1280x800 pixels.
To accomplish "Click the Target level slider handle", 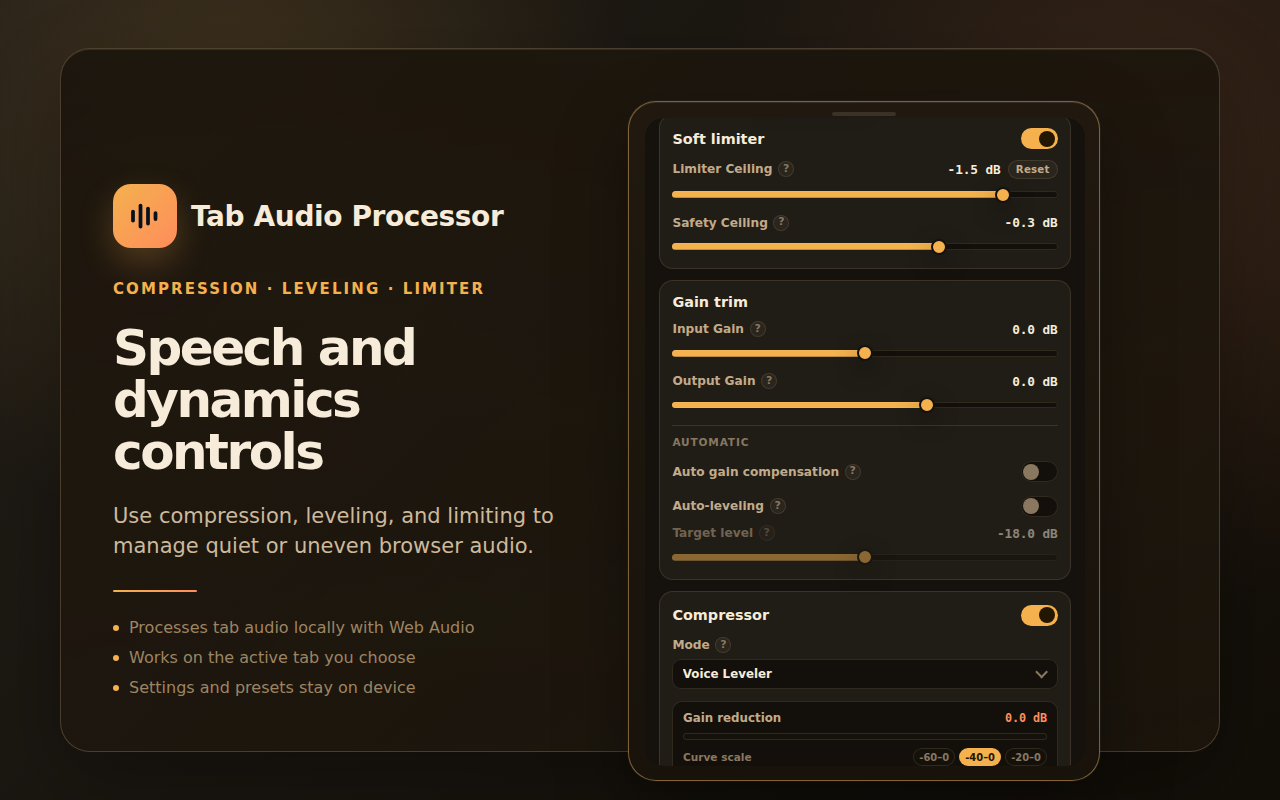I will coord(865,557).
